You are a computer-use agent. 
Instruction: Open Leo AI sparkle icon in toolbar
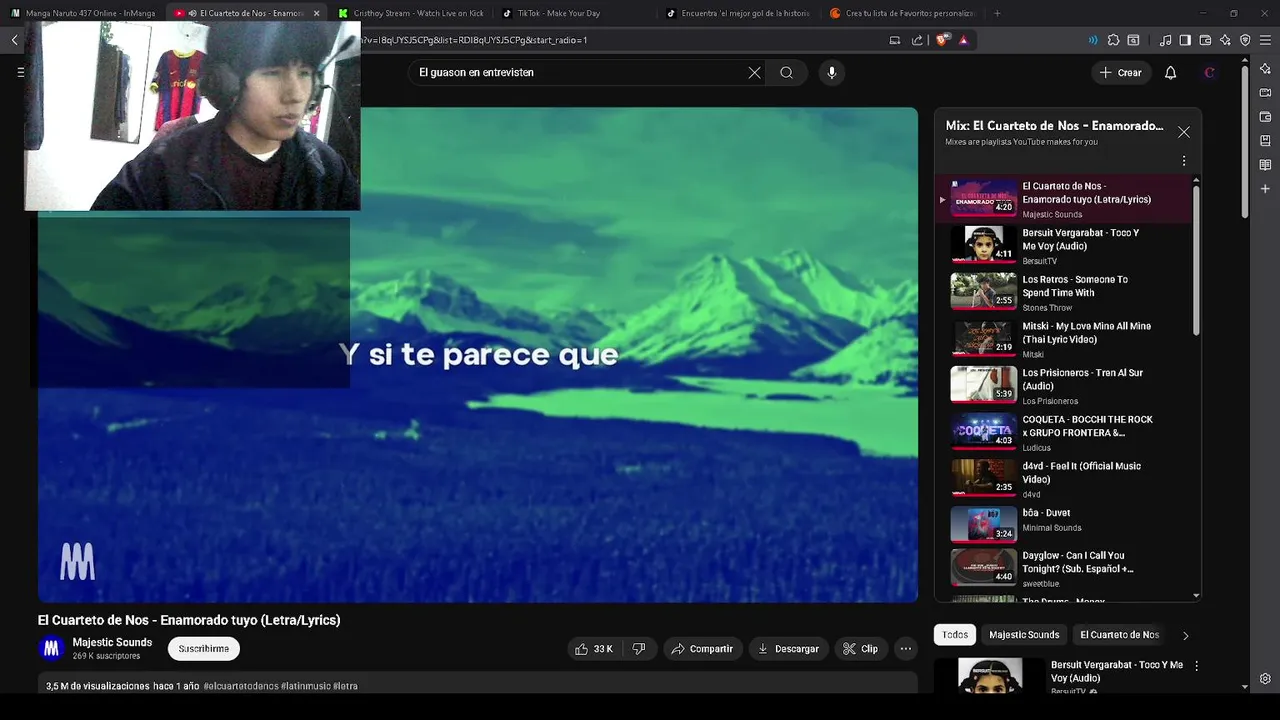click(1225, 40)
